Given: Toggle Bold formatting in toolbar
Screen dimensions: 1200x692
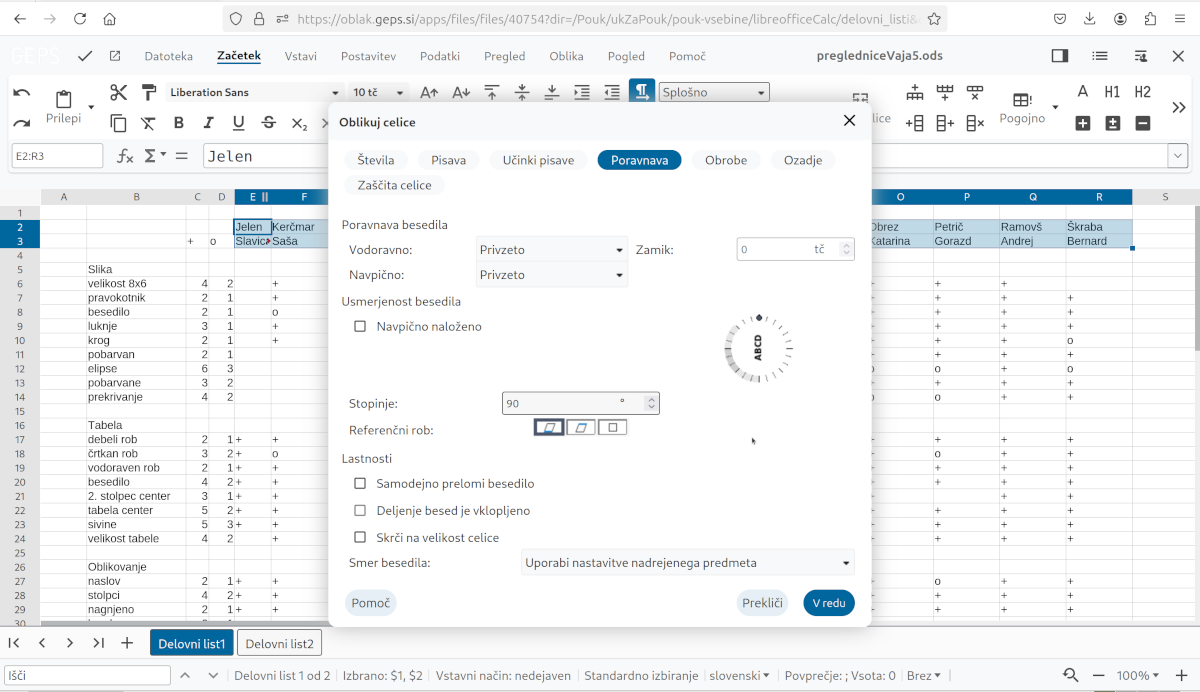Looking at the screenshot, I should coord(179,123).
